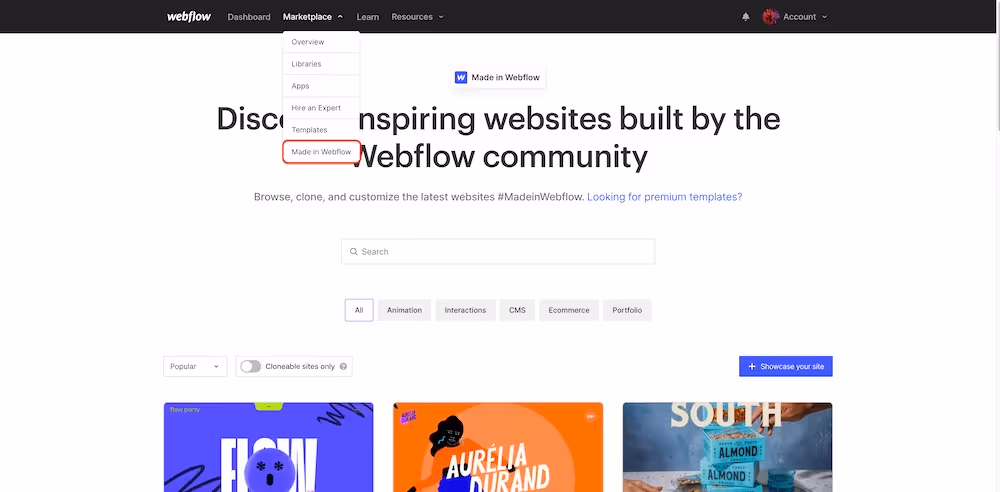Filter by Portfolio
Screen dimensions: 1000x492
pos(627,310)
